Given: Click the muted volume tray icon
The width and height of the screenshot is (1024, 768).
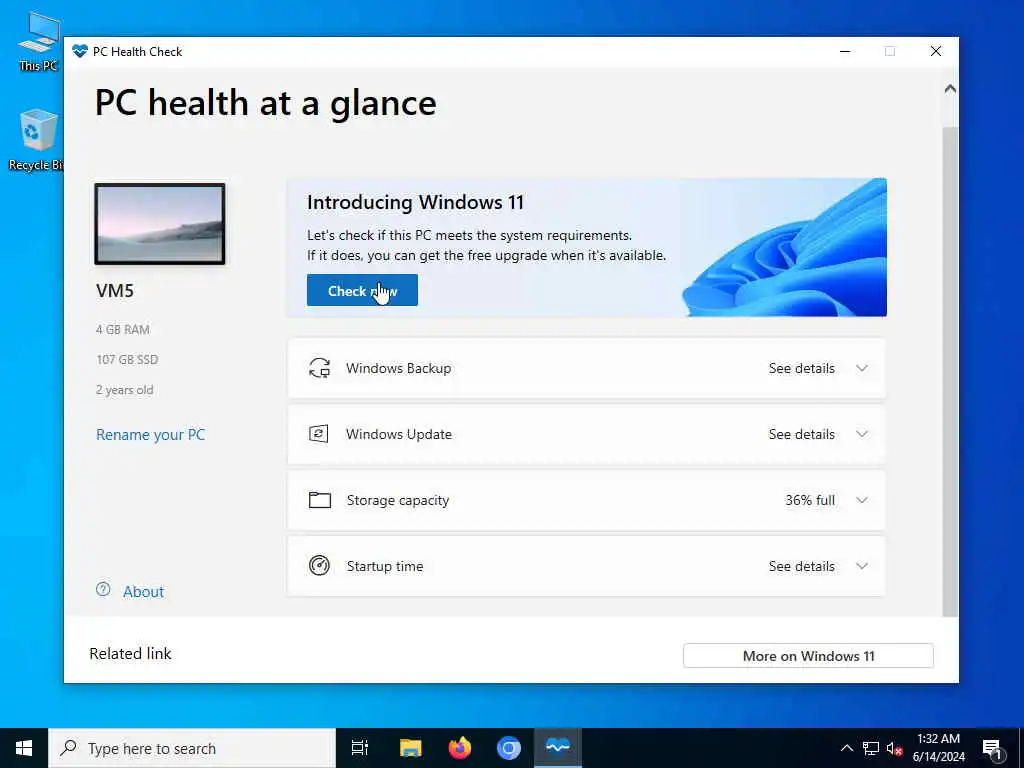Looking at the screenshot, I should 894,748.
